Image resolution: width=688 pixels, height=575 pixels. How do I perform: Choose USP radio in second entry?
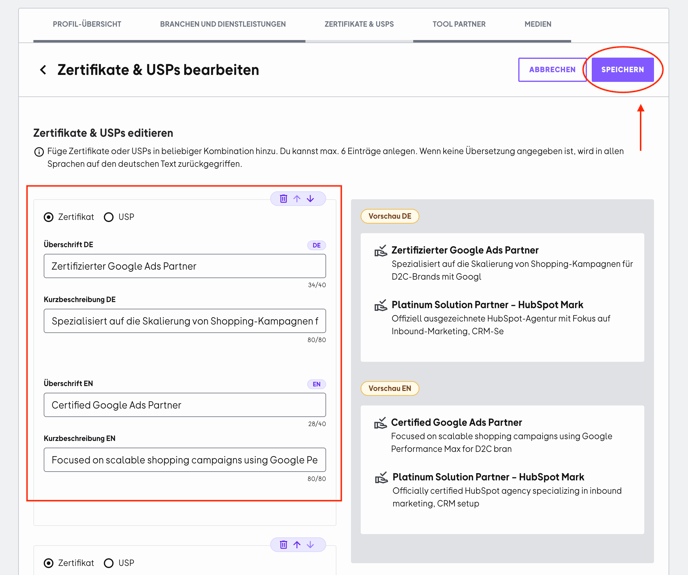click(x=109, y=563)
